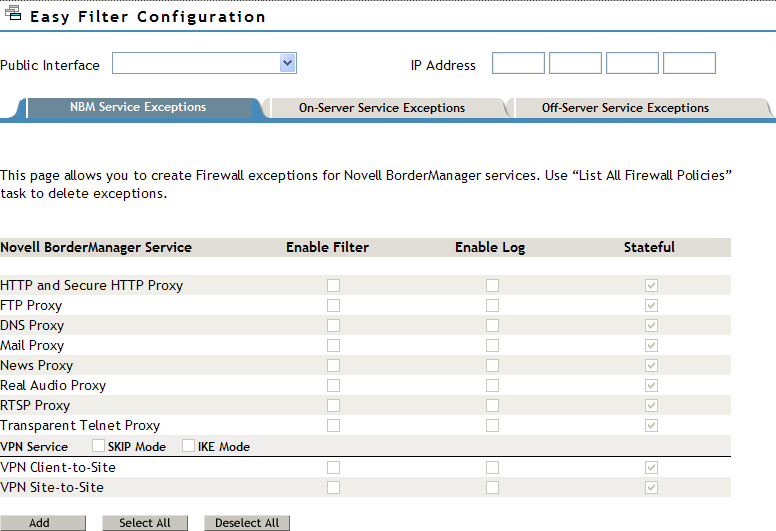Enable Log for HTTP and Secure HTTP Proxy
This screenshot has width=776, height=531.
492,286
